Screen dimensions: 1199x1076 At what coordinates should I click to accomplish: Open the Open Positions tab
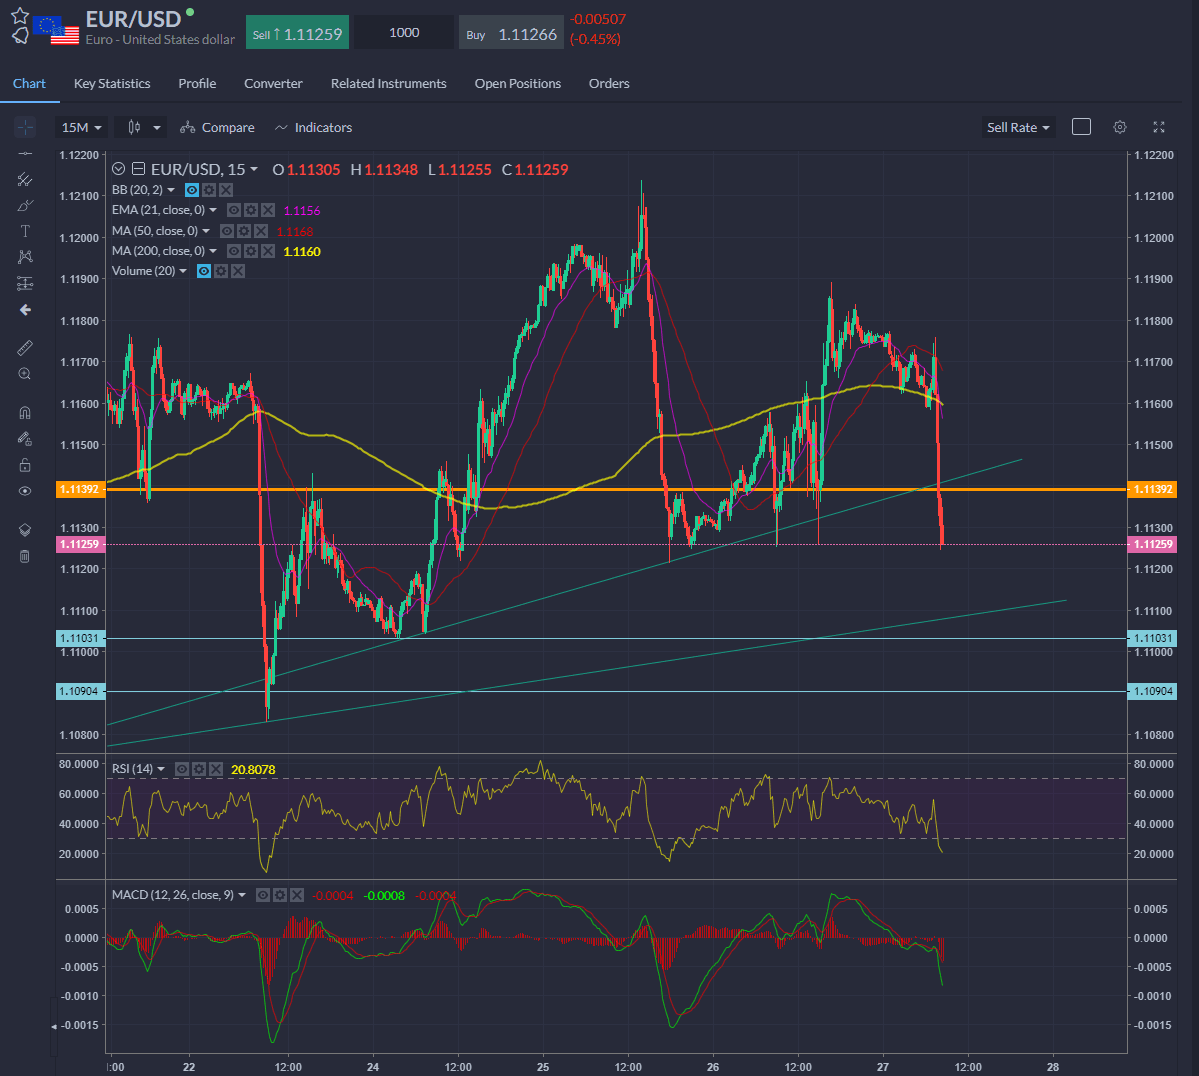517,84
